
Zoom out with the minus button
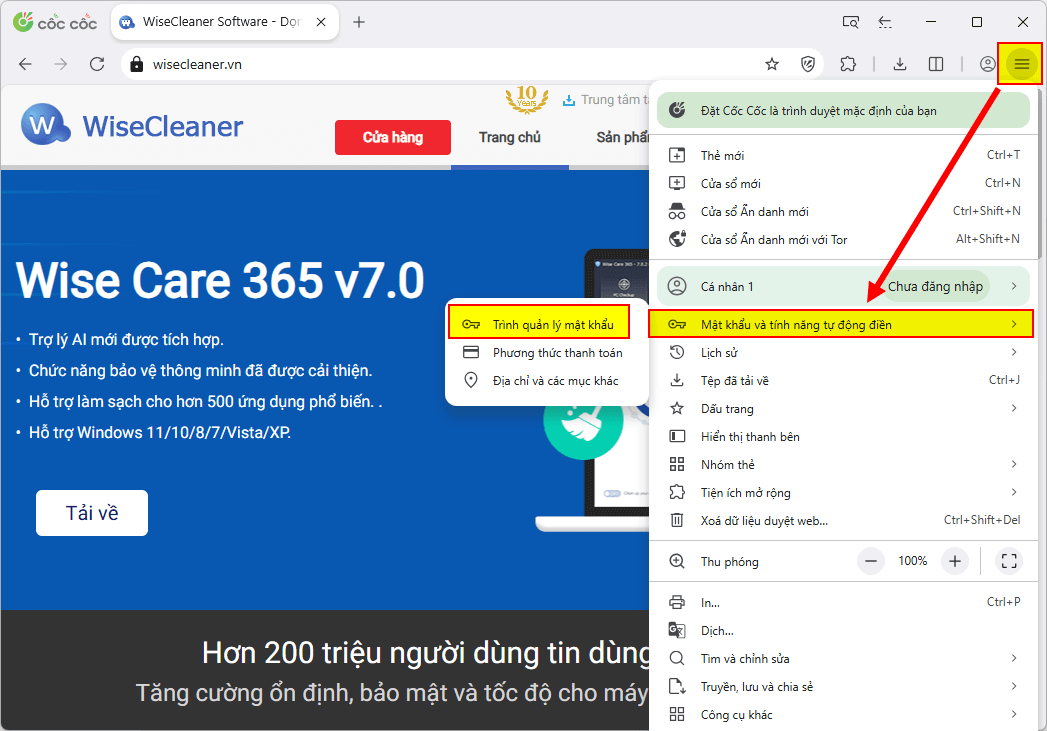click(x=871, y=561)
